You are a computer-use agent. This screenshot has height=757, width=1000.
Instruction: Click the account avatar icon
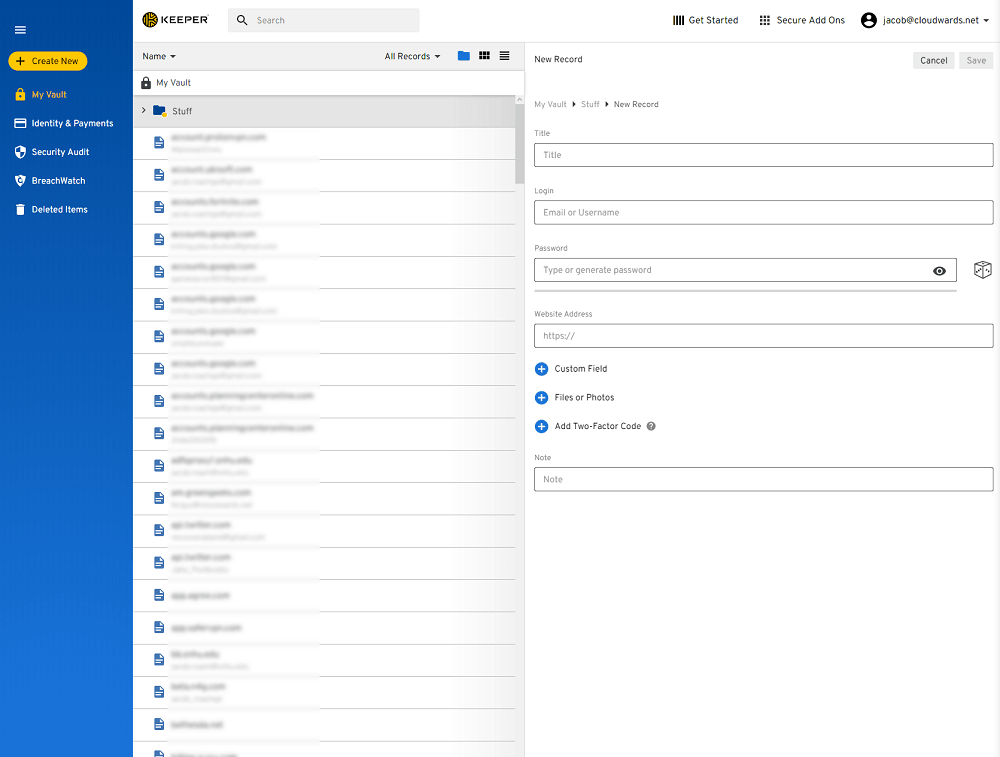point(869,20)
